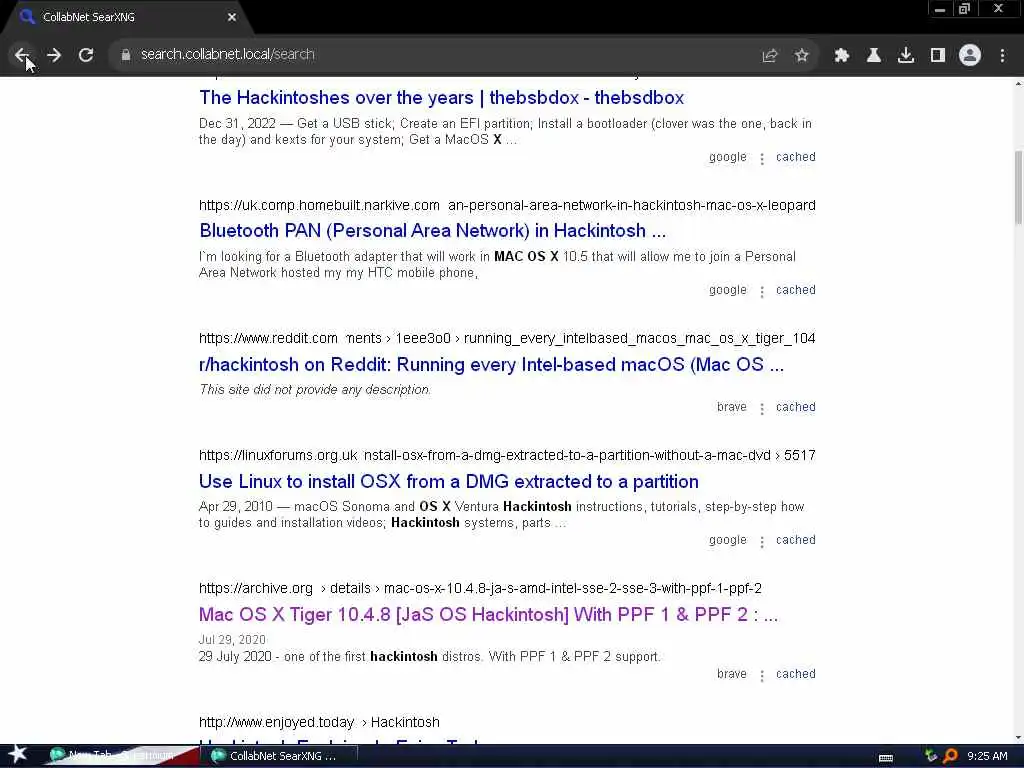Screen dimensions: 1024x768
Task: Click google engine under Linux OSX result
Action: pyautogui.click(x=728, y=540)
